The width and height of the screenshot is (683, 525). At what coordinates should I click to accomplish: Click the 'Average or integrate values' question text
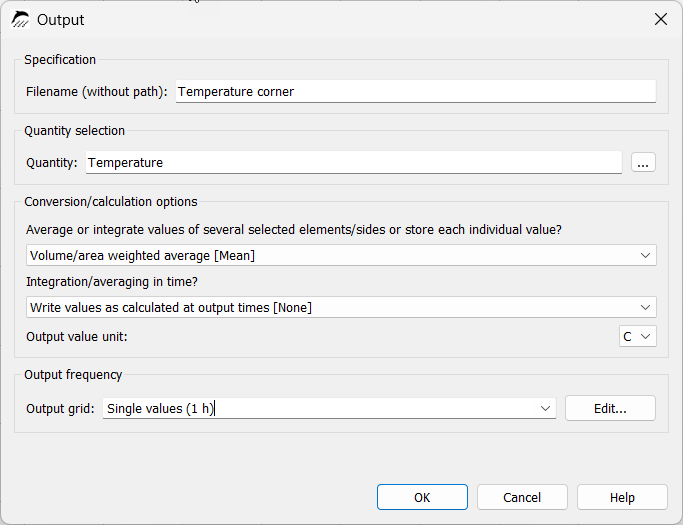click(294, 230)
